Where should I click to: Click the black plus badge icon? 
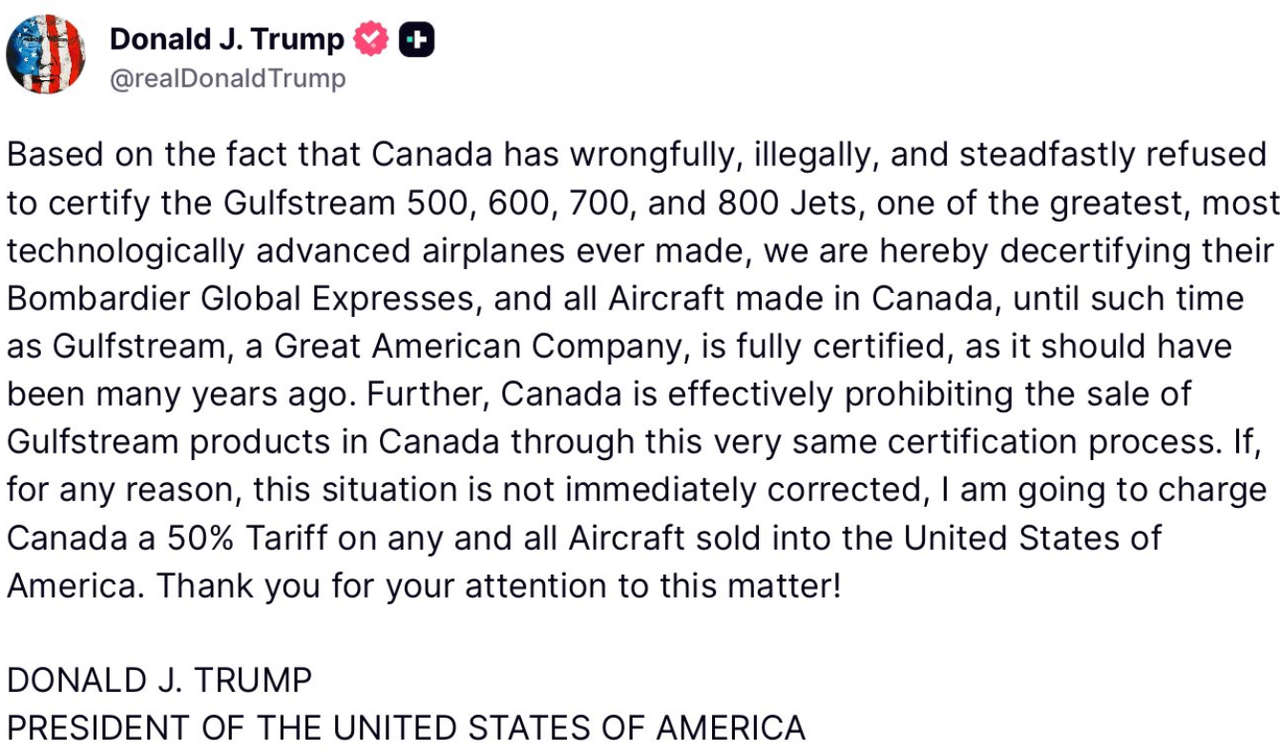point(416,40)
